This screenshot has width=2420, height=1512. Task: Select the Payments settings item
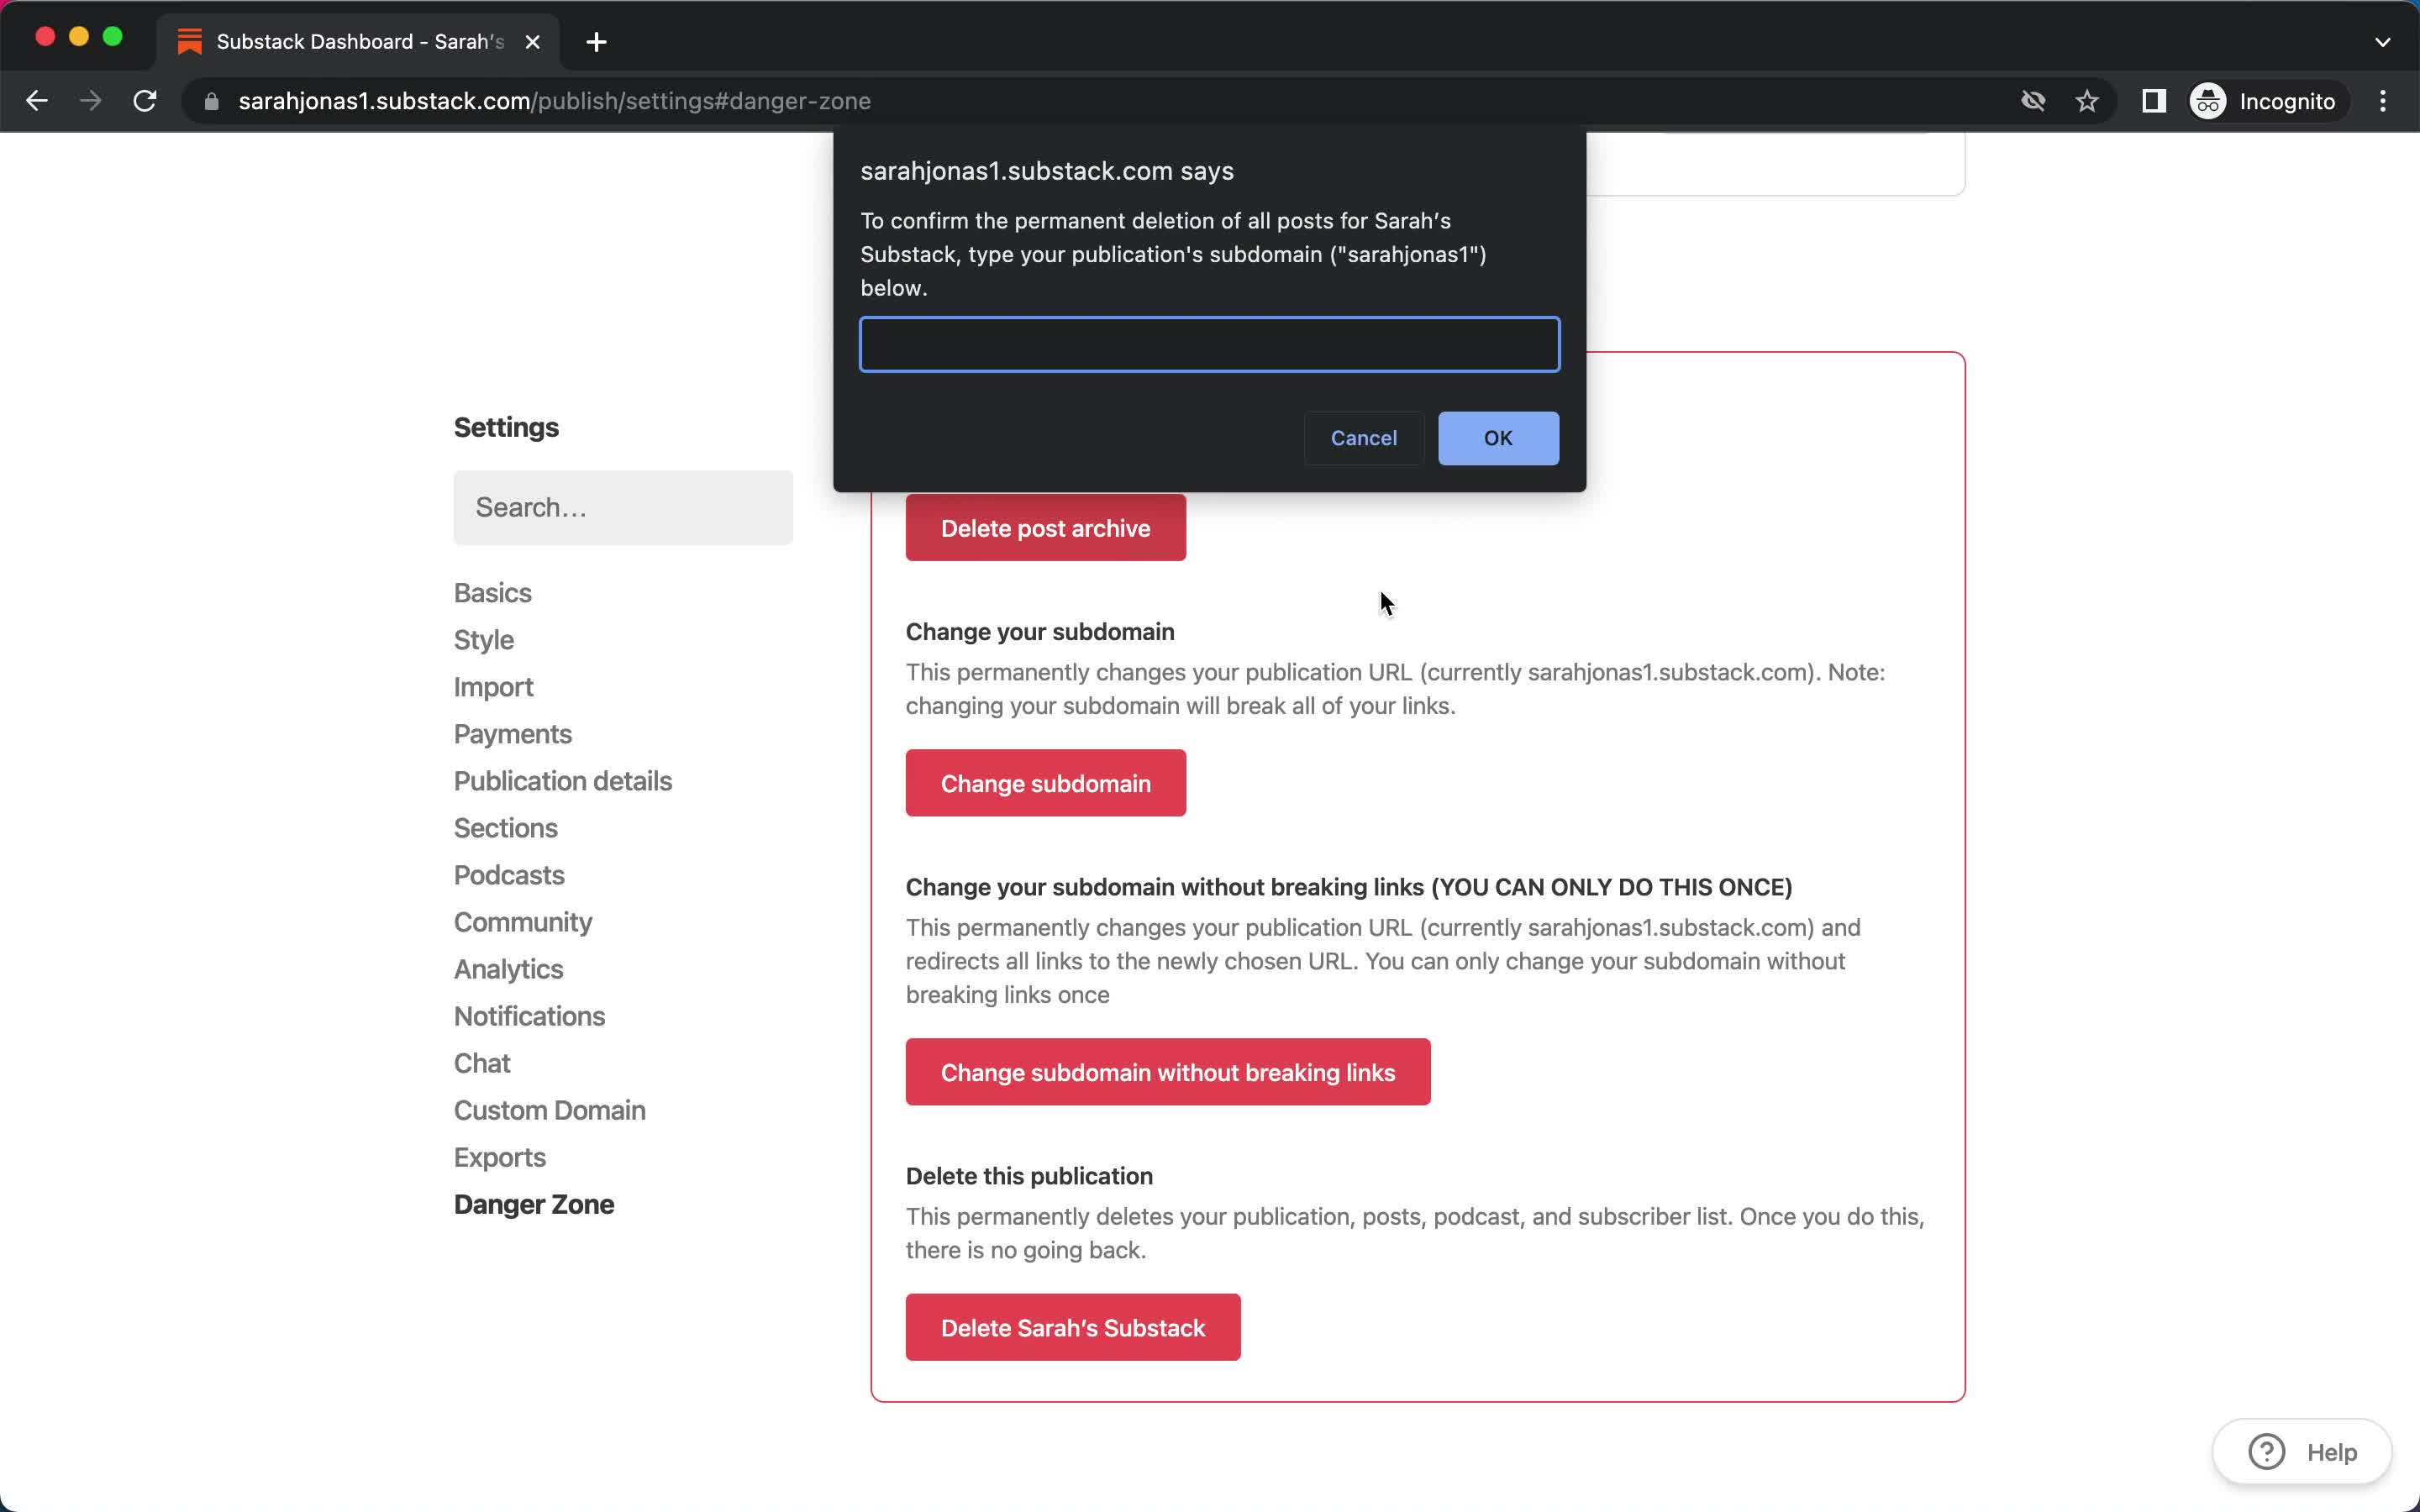513,732
